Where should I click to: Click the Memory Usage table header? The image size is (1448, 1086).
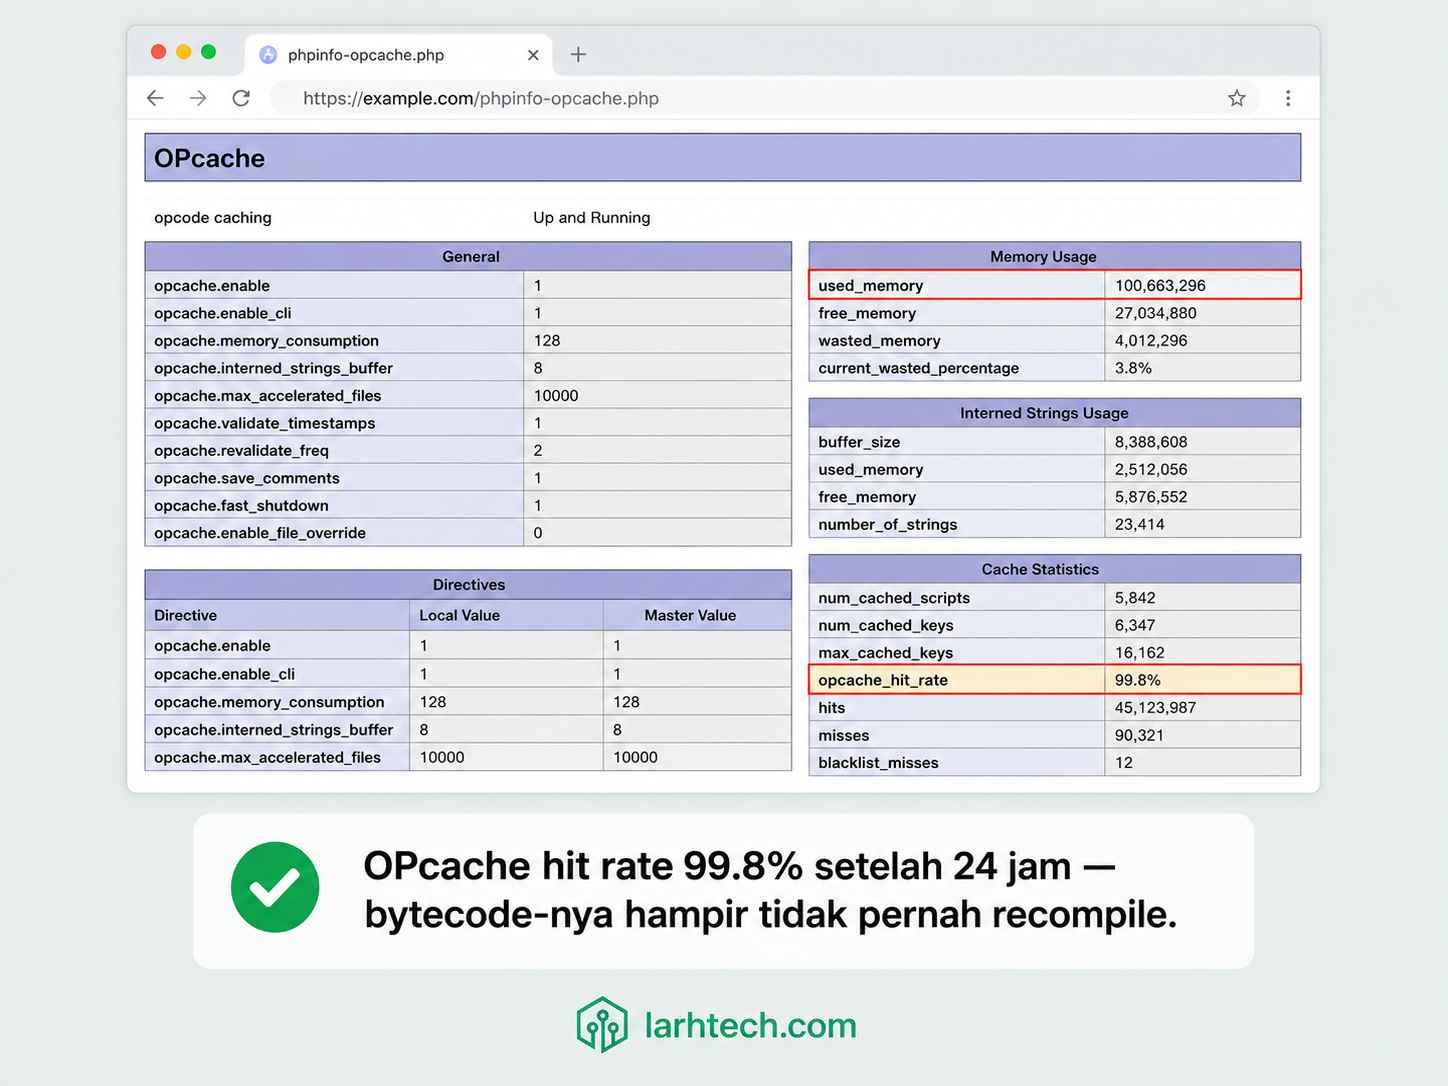(x=1055, y=256)
